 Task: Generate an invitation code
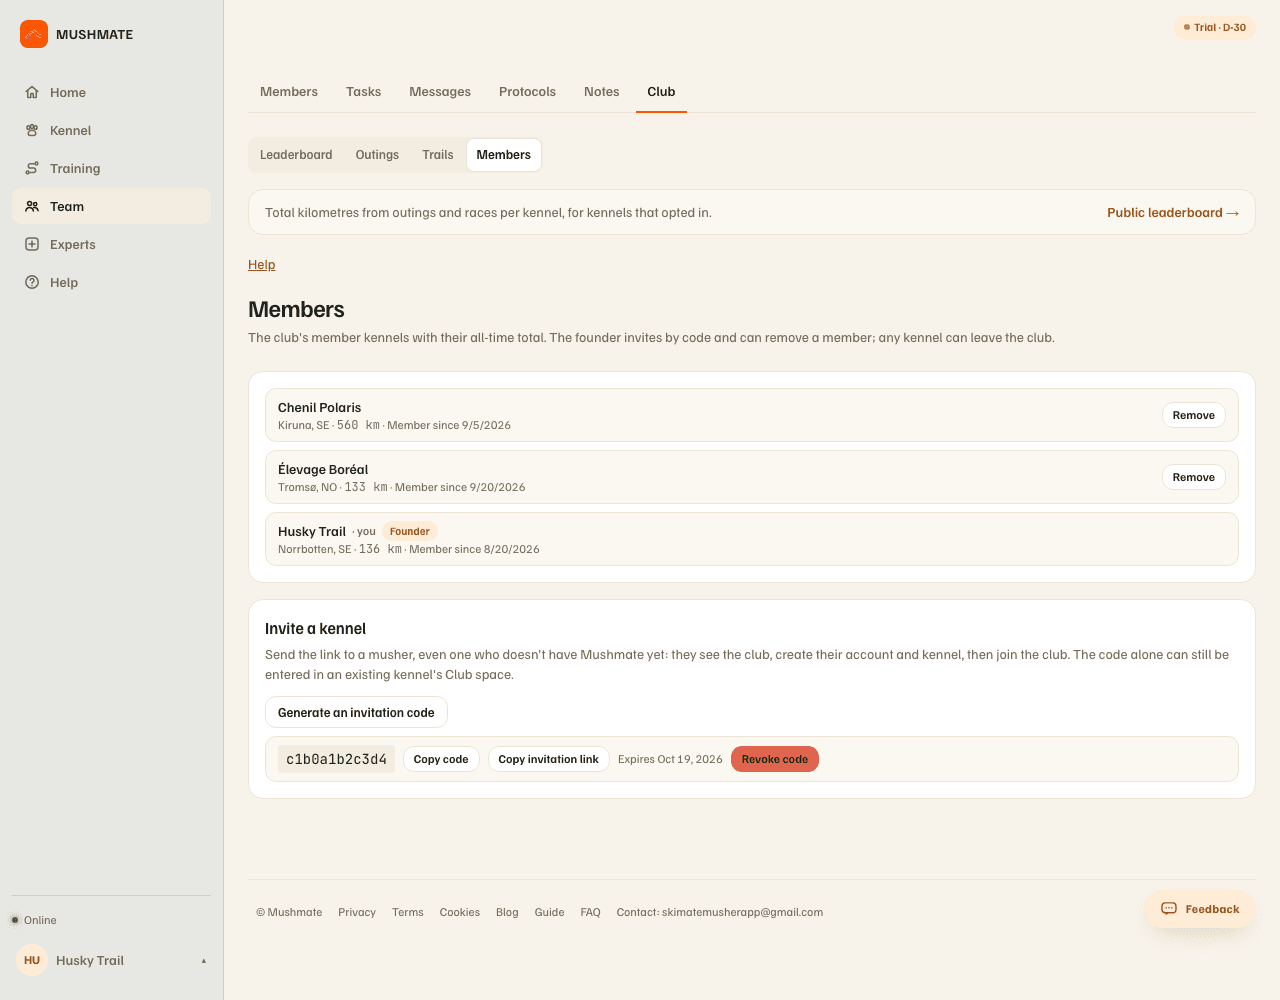(x=356, y=713)
